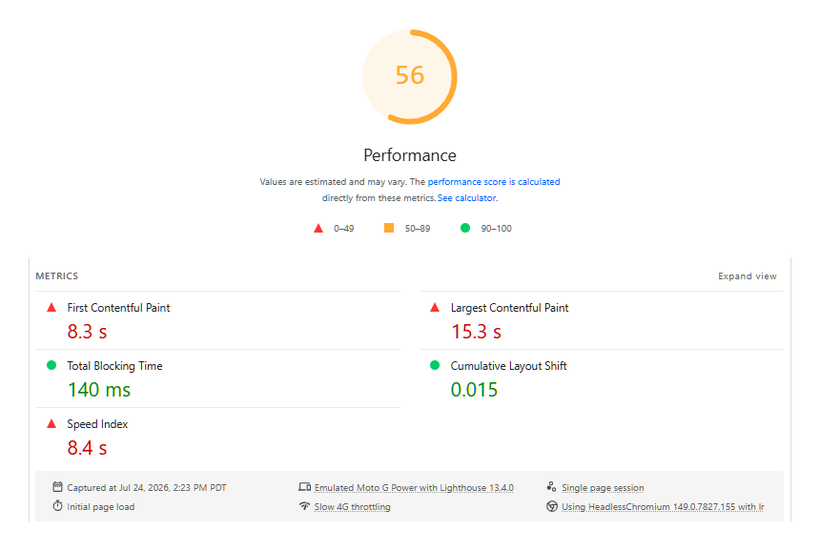Click the session icon beside Single page session
The image size is (820, 550).
click(551, 487)
